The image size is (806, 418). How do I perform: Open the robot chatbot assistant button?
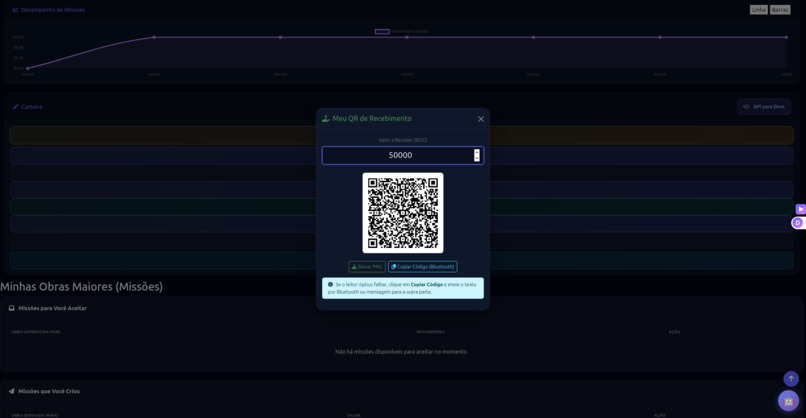(789, 401)
